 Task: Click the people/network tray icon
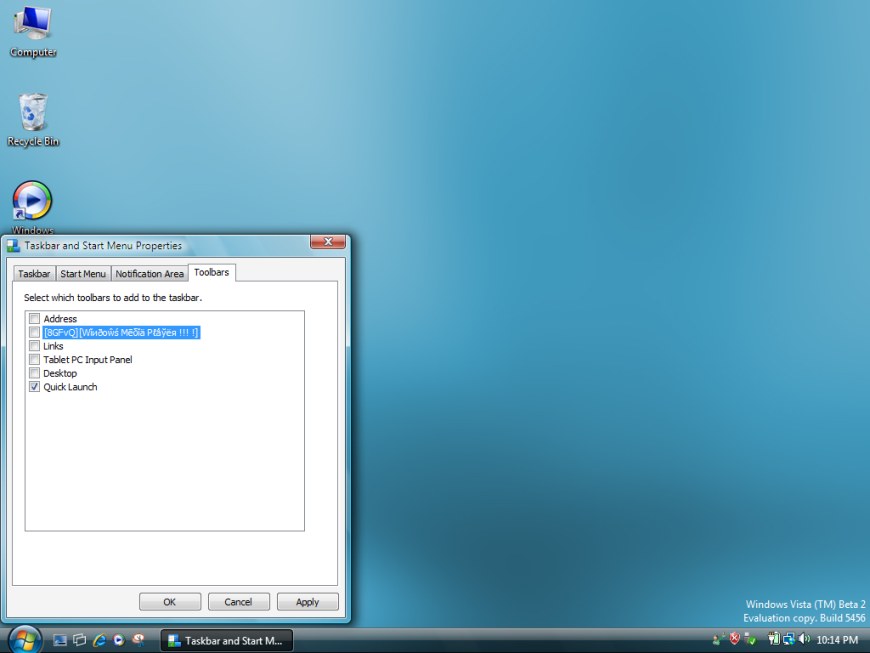coord(719,640)
